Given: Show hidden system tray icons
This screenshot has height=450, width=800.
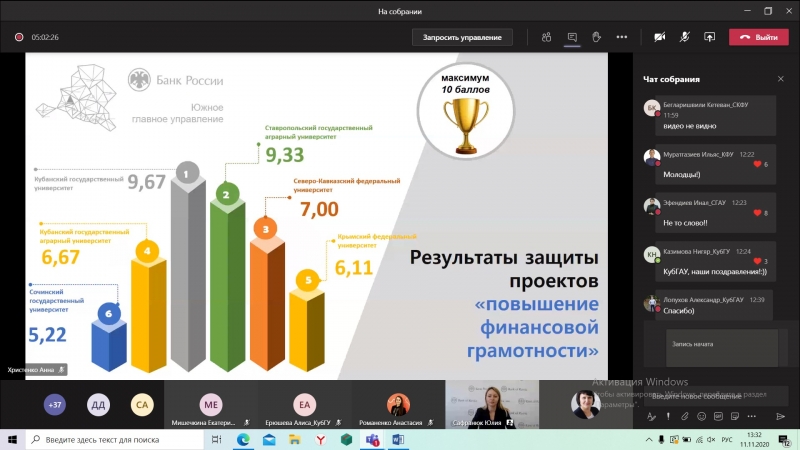Looking at the screenshot, I should pyautogui.click(x=648, y=439).
